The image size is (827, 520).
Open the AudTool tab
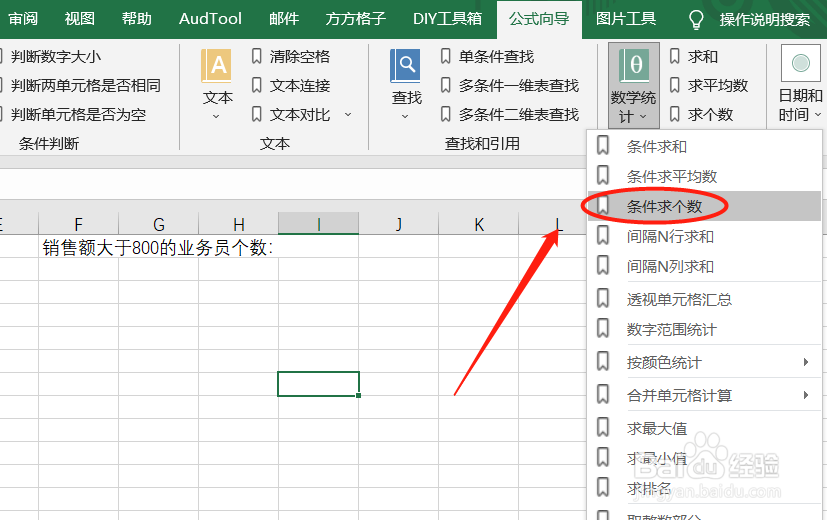pyautogui.click(x=210, y=19)
